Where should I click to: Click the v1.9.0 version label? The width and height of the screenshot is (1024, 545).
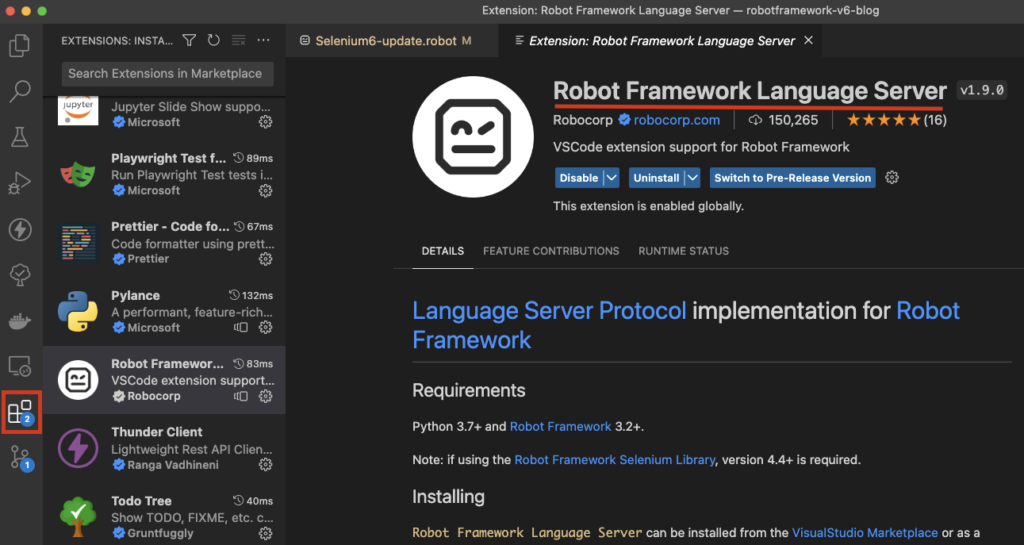click(982, 90)
